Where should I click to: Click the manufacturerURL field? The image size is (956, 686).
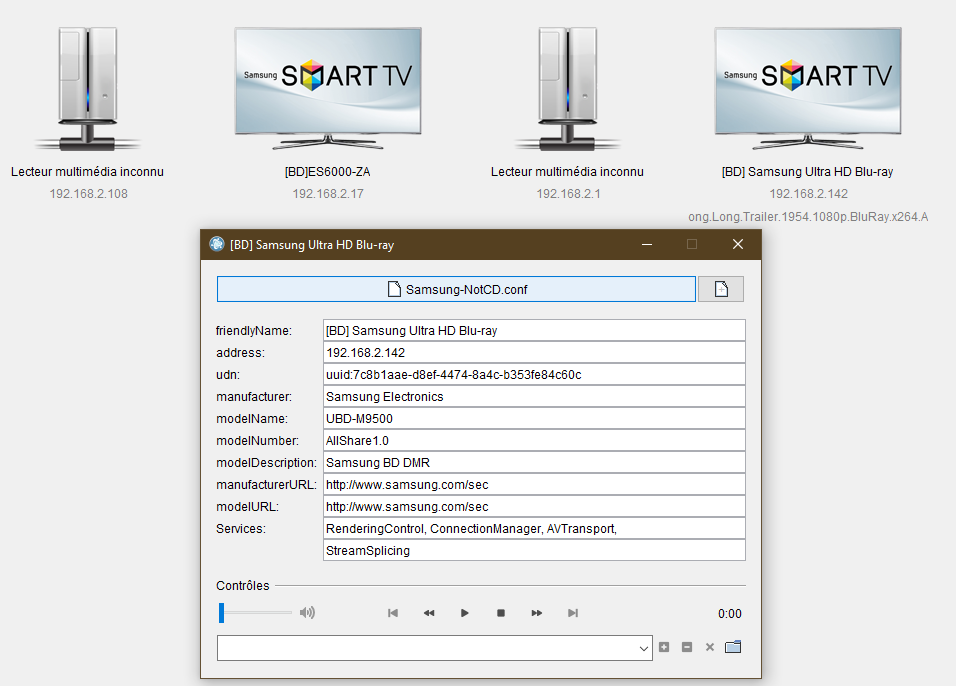534,484
